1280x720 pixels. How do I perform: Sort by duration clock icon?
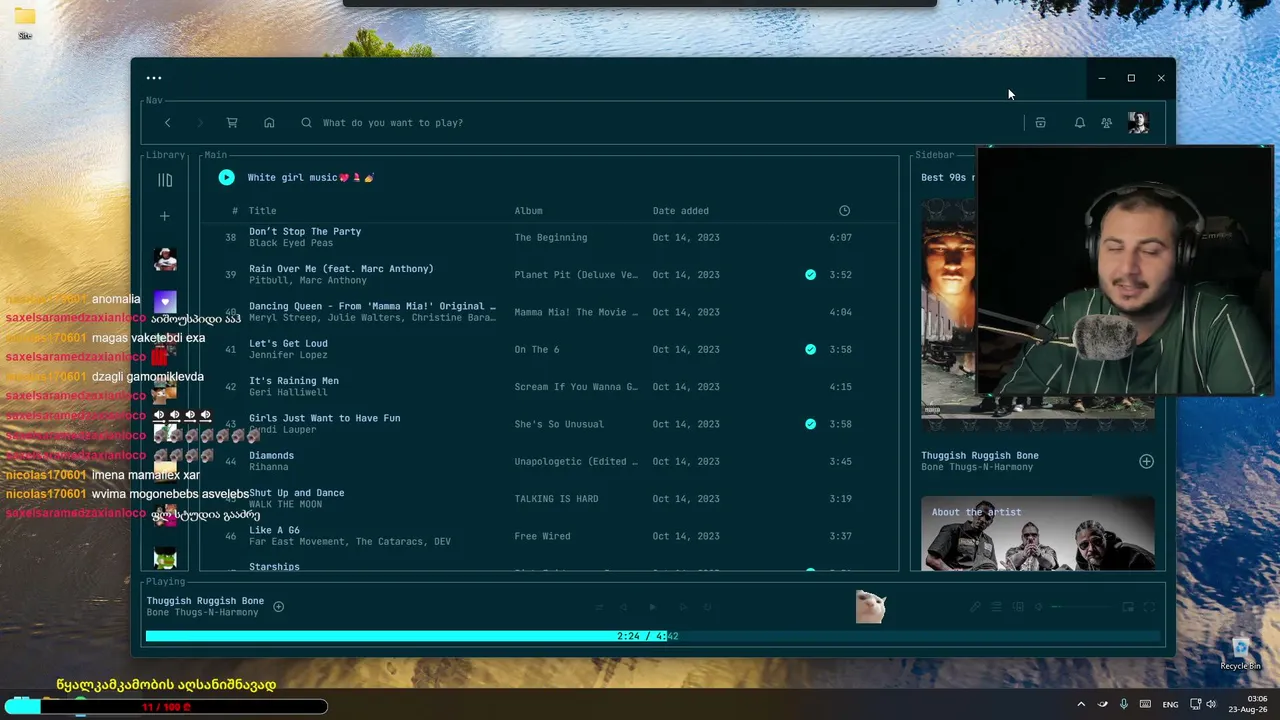[844, 211]
